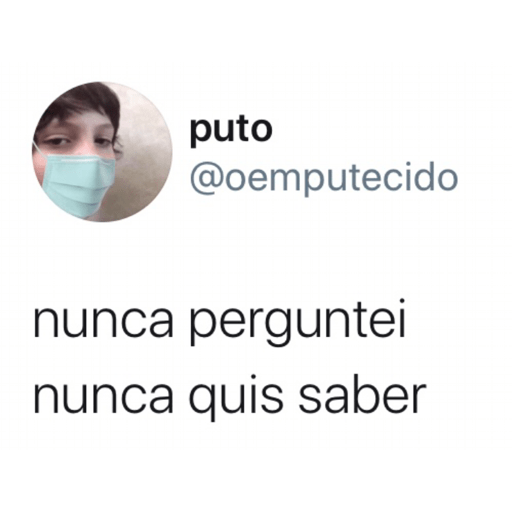Click the letter "o" ending "puto"

pyautogui.click(x=262, y=130)
